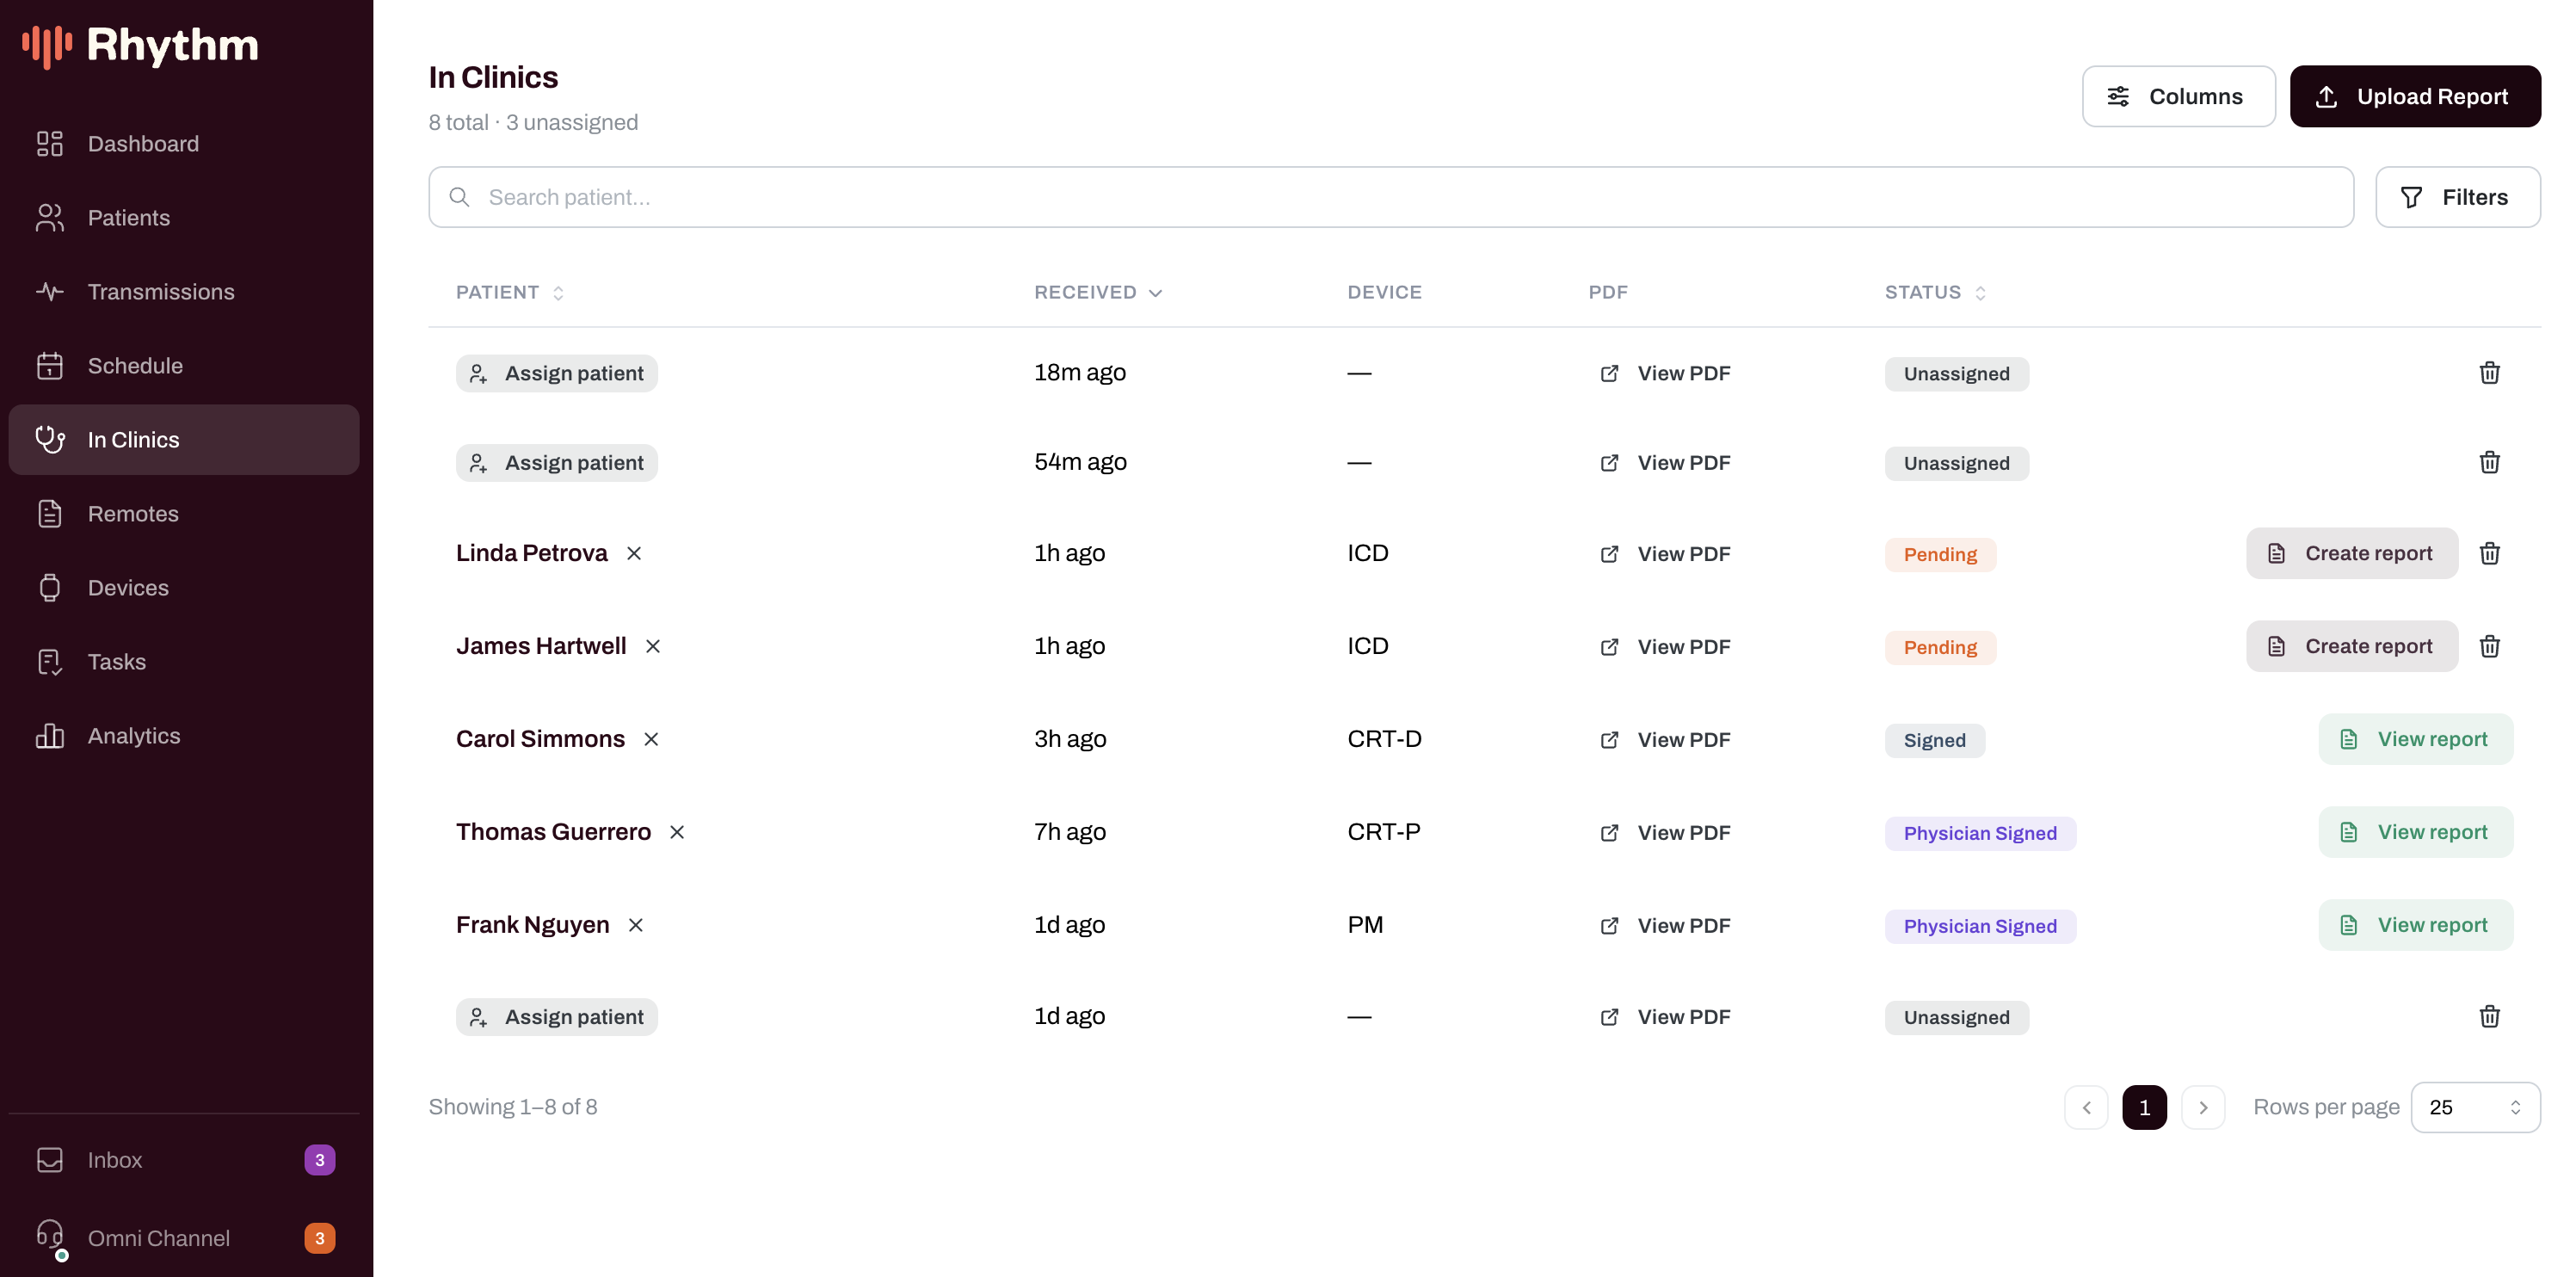The image size is (2576, 1277).
Task: View PDF for the 54m ago report
Action: pyautogui.click(x=1665, y=462)
